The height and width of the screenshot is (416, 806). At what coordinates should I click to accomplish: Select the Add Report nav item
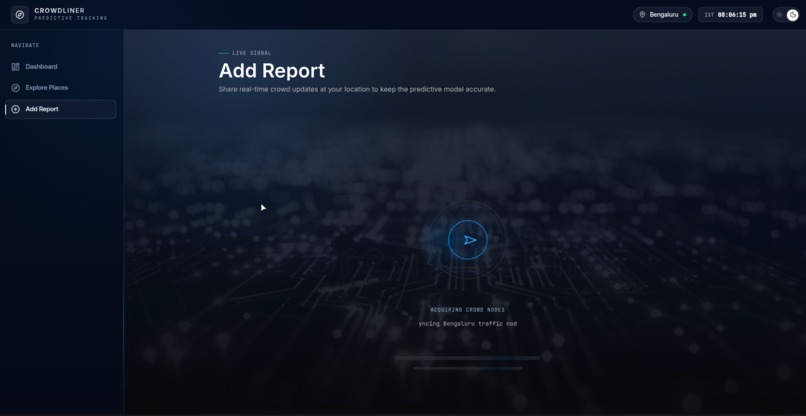60,109
